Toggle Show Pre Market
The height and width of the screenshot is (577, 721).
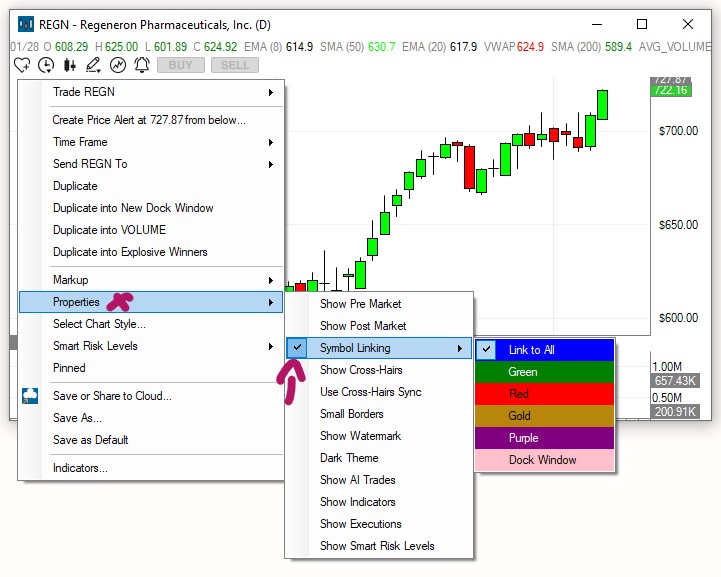(x=360, y=304)
